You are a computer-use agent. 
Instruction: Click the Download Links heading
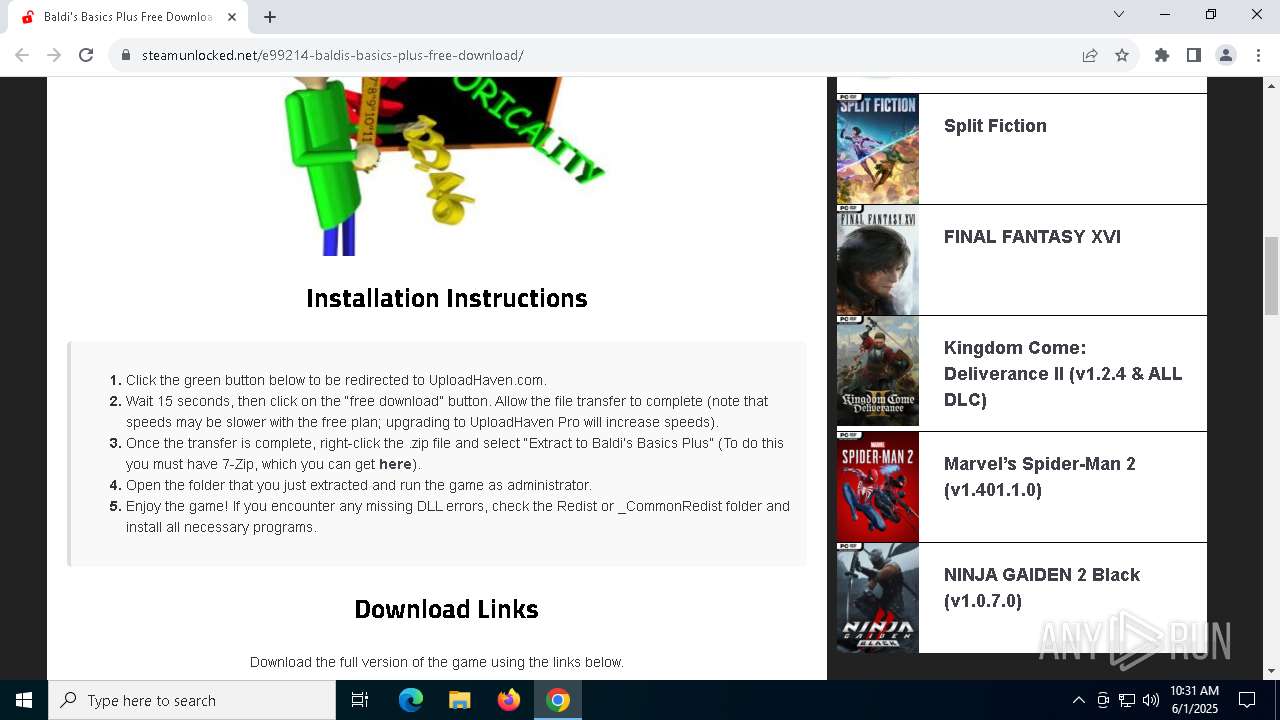pos(447,609)
